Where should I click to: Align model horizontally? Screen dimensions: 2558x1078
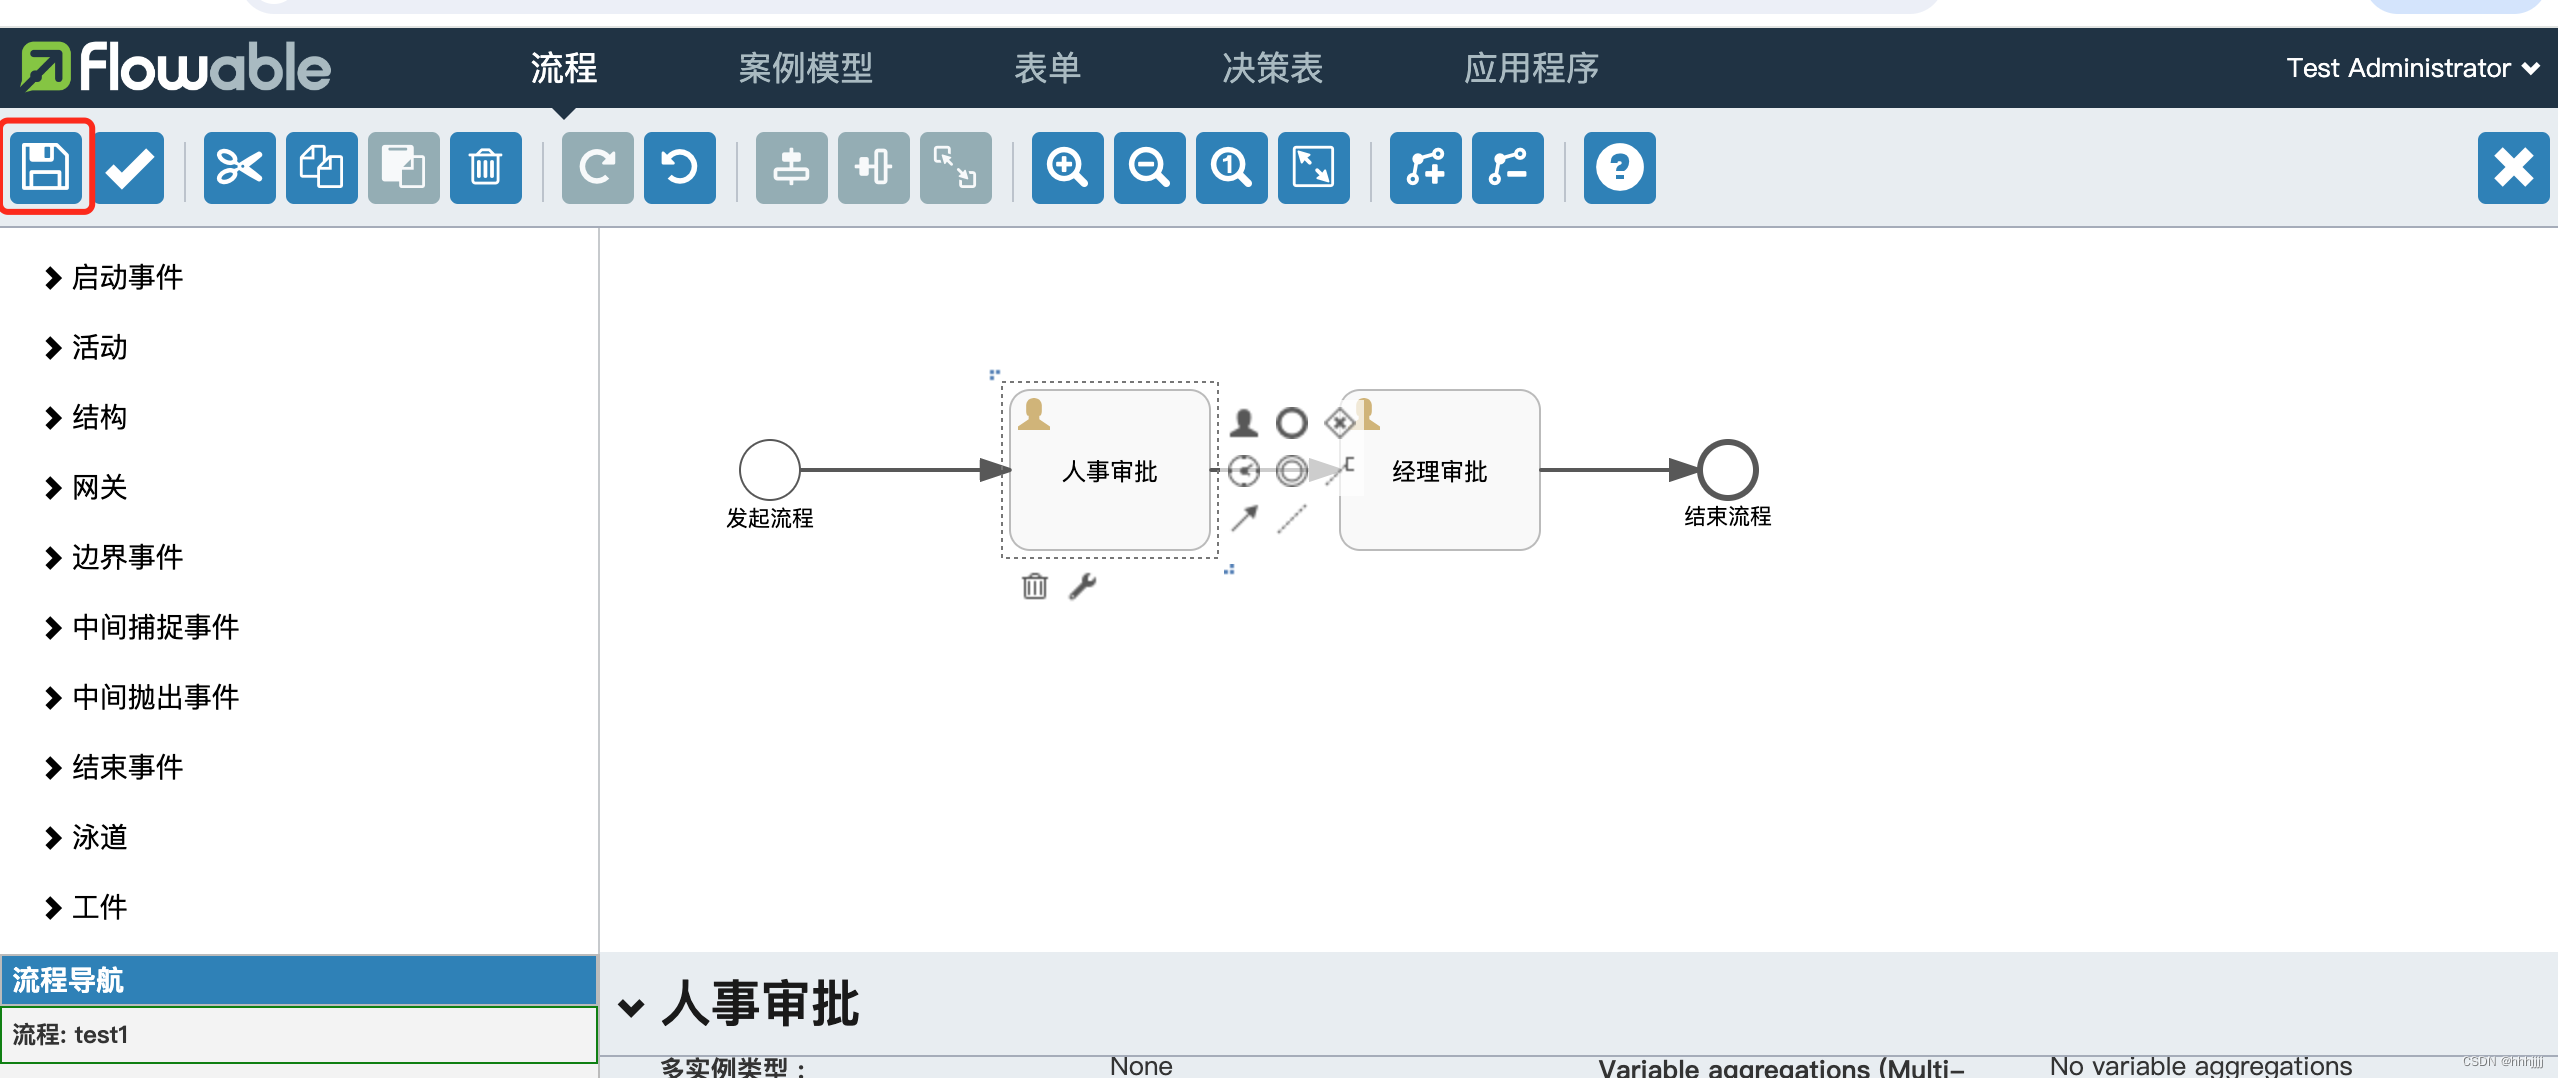click(x=873, y=167)
